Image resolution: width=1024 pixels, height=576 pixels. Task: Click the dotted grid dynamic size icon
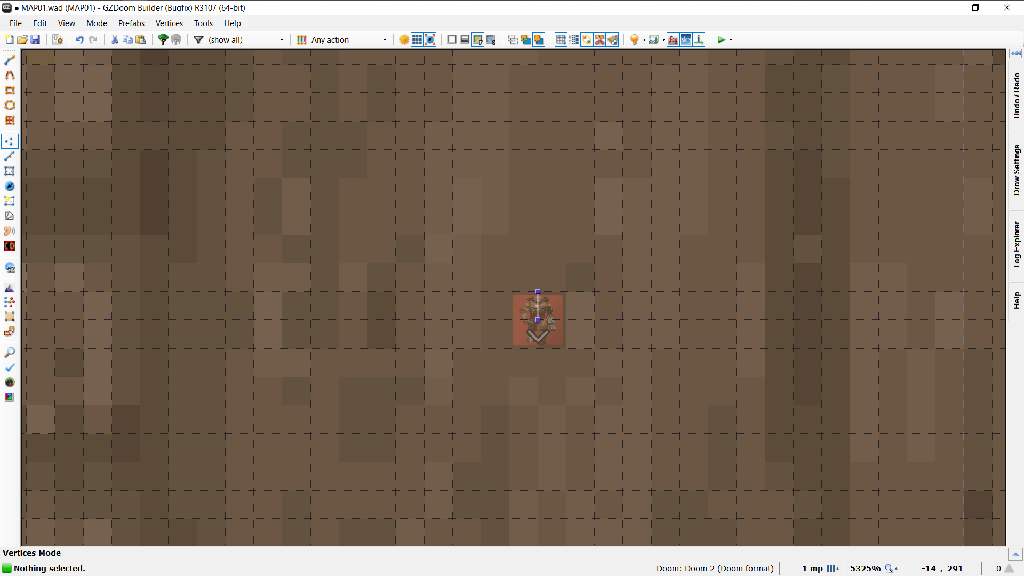click(574, 40)
